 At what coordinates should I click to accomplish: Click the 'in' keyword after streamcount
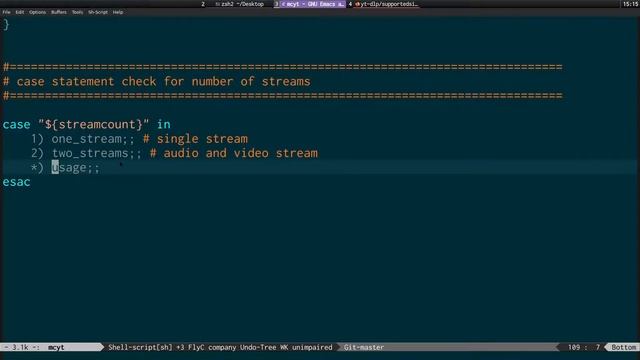tap(164, 124)
